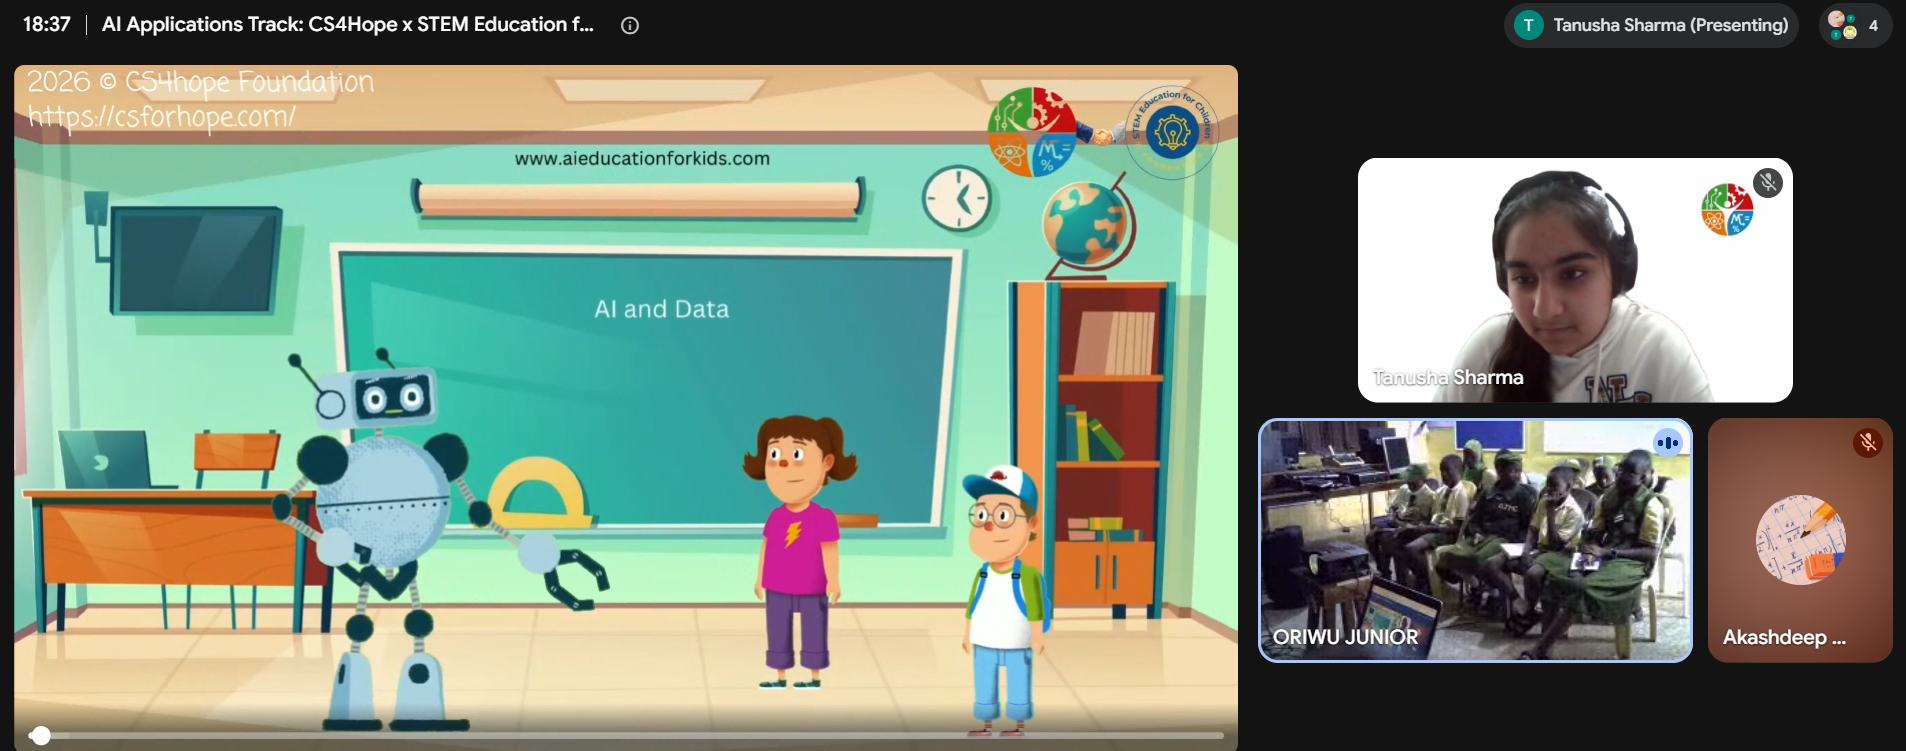Select the Tanusha Sharma (Presenting) pill
The width and height of the screenshot is (1906, 751).
[x=1651, y=25]
